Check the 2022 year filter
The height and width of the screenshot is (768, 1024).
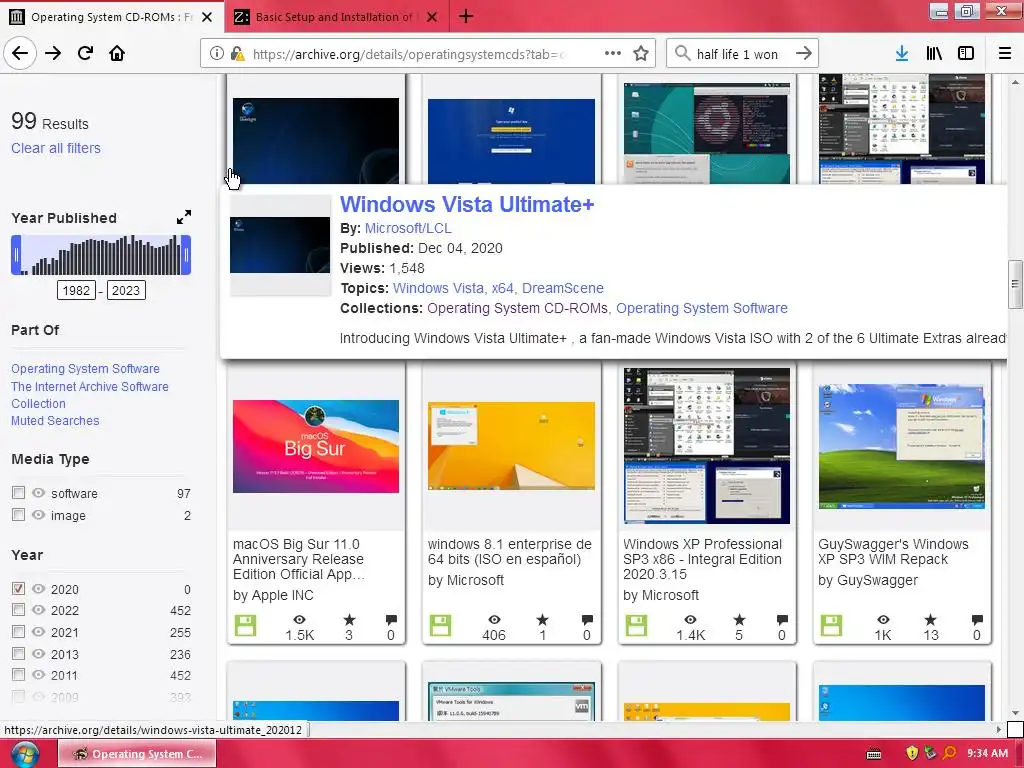(x=18, y=610)
